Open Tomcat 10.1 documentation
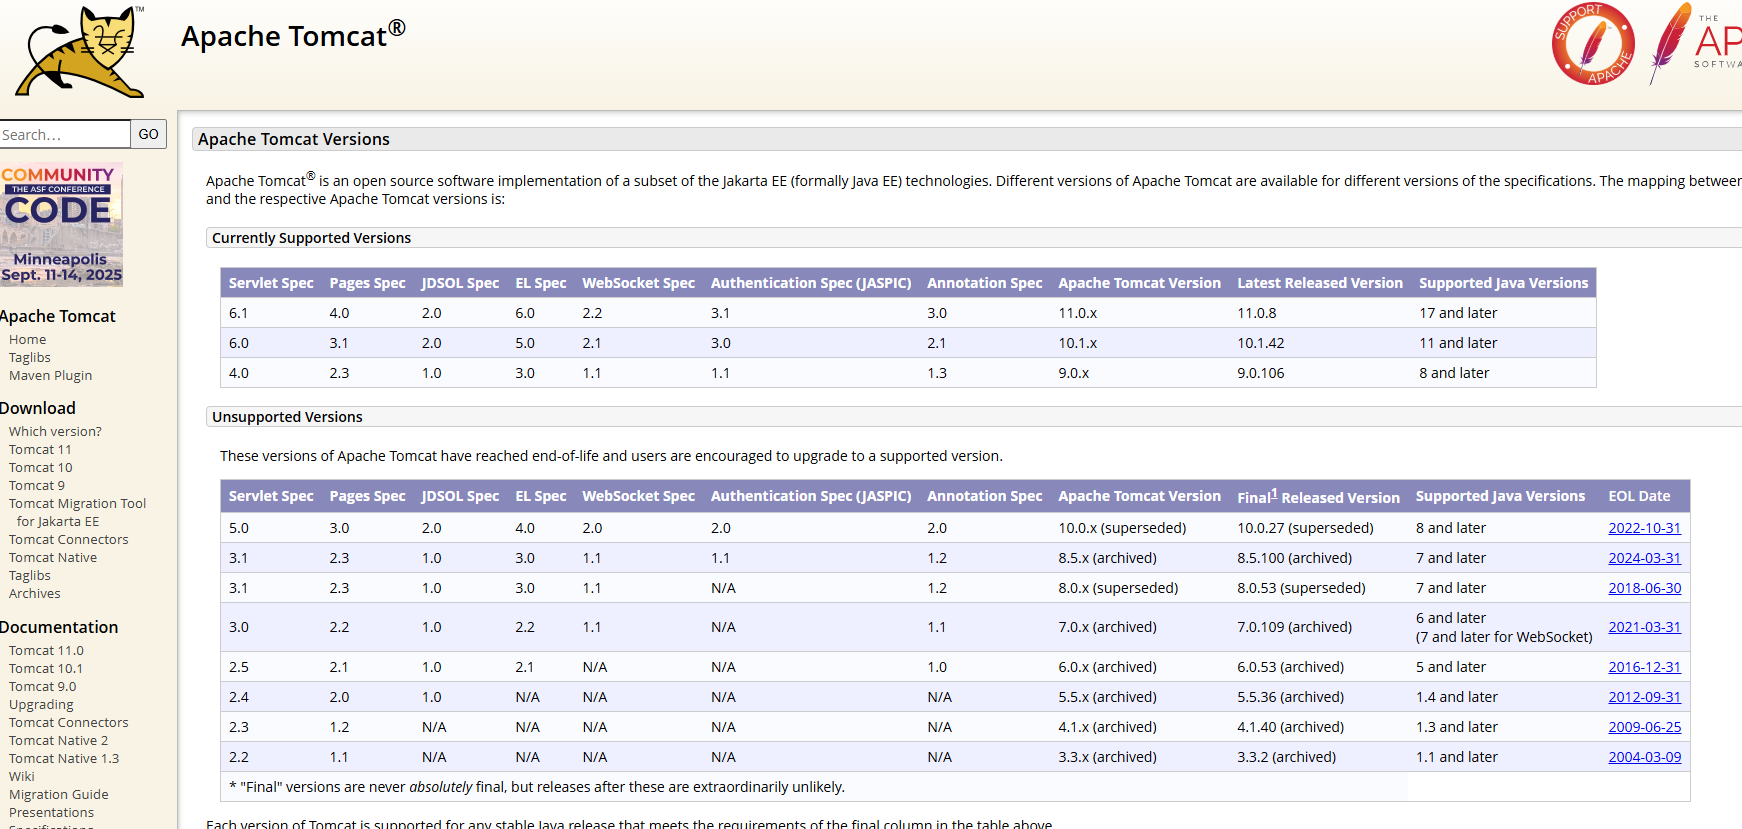1742x829 pixels. pyautogui.click(x=46, y=669)
